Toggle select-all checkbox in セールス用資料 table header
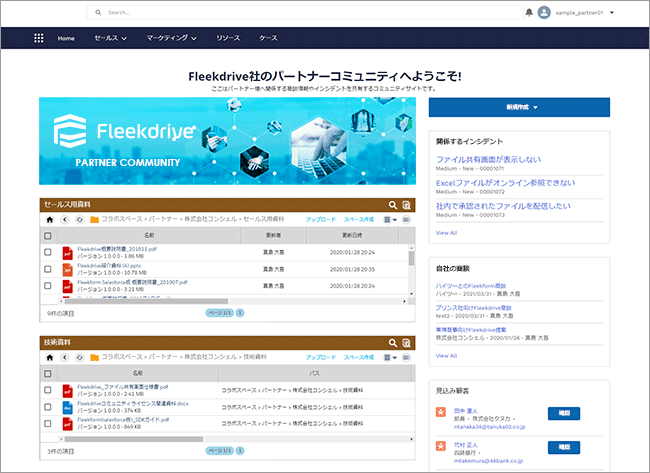This screenshot has height=473, width=650. coord(48,236)
